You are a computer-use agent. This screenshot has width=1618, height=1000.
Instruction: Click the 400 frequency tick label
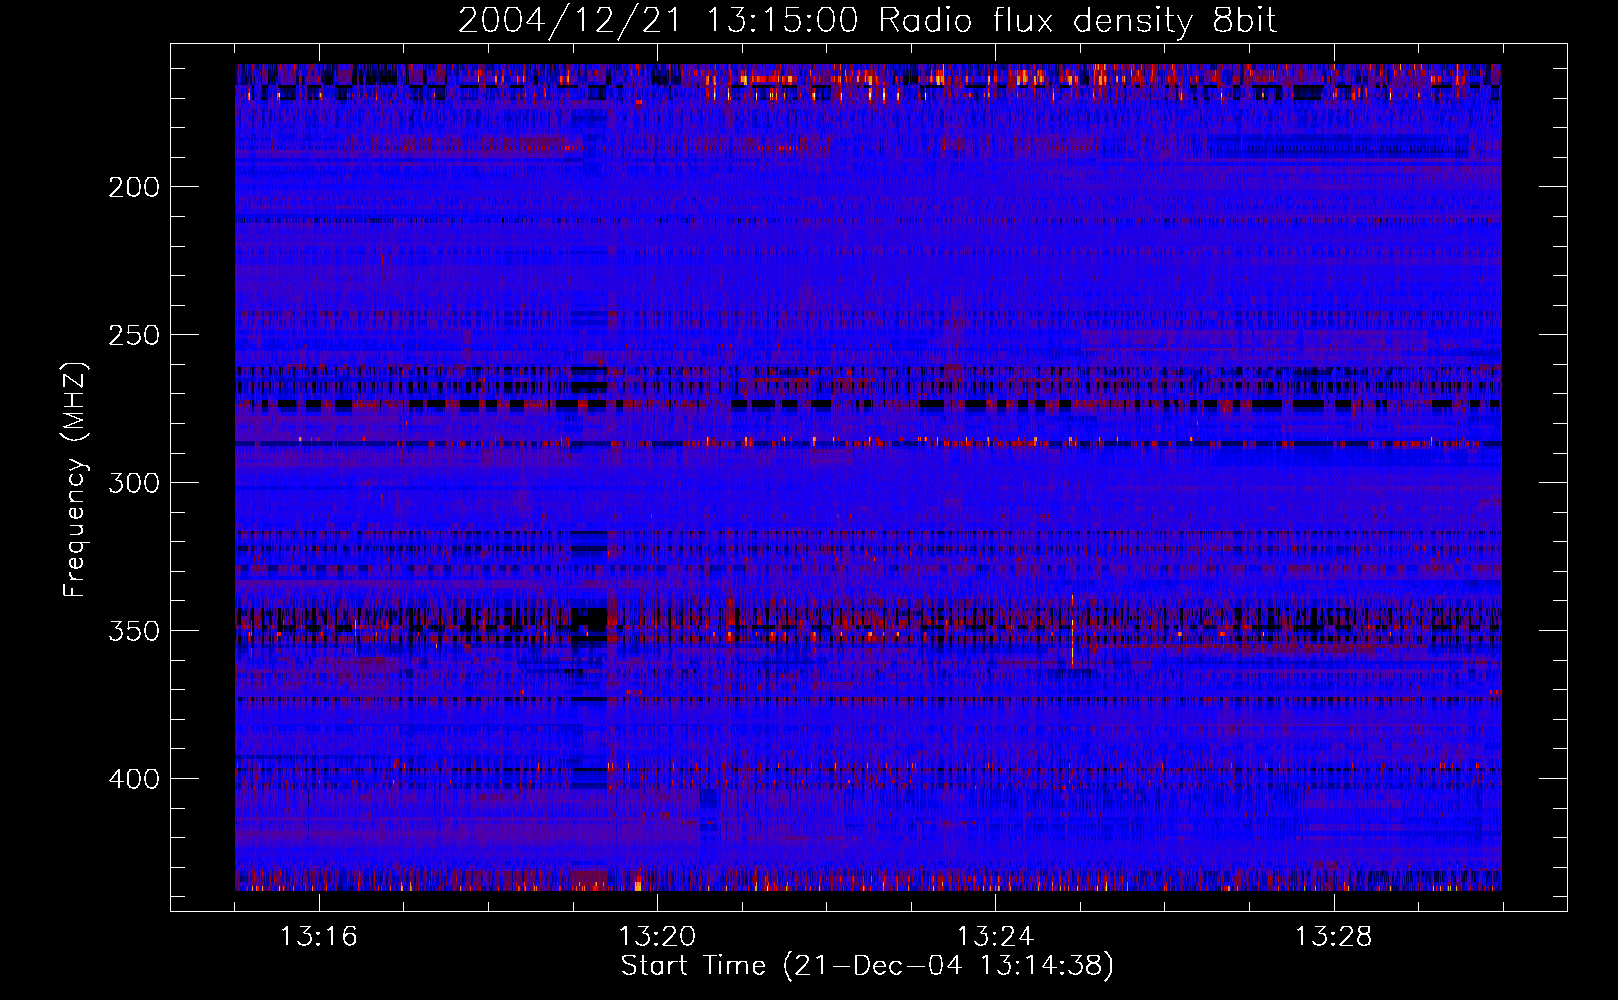click(134, 779)
